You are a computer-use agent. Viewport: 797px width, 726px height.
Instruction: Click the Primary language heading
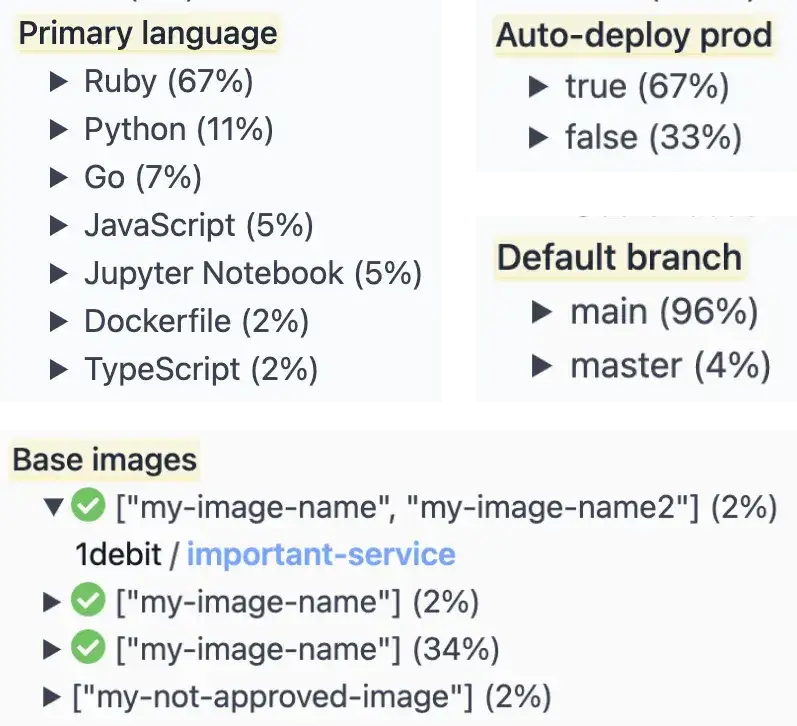(148, 34)
